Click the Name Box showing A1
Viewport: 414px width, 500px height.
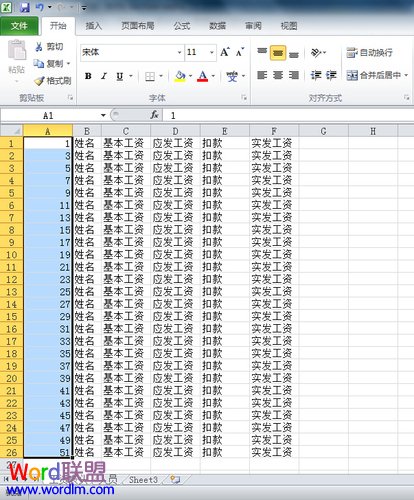(48, 115)
